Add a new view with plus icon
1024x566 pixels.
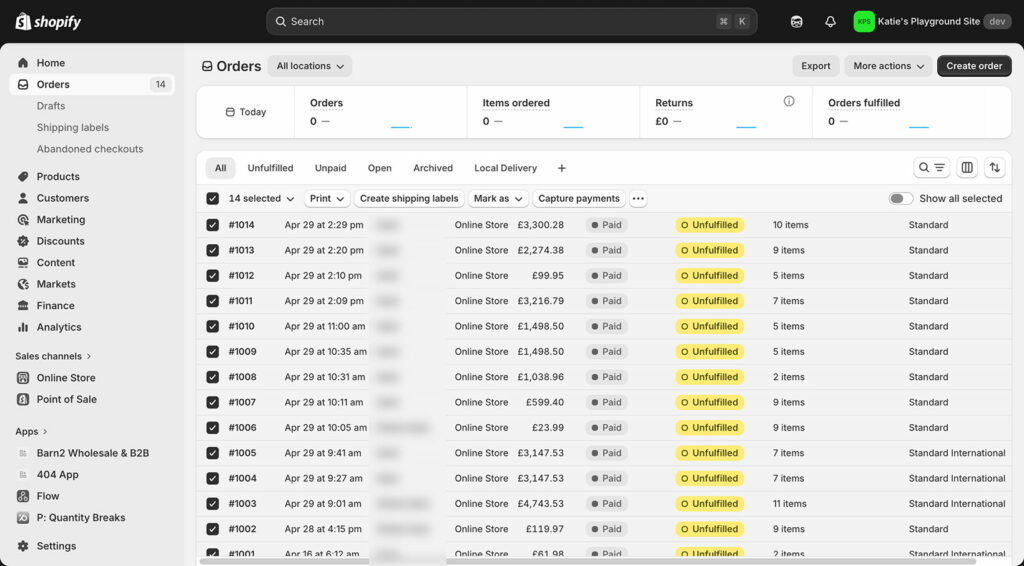(562, 168)
